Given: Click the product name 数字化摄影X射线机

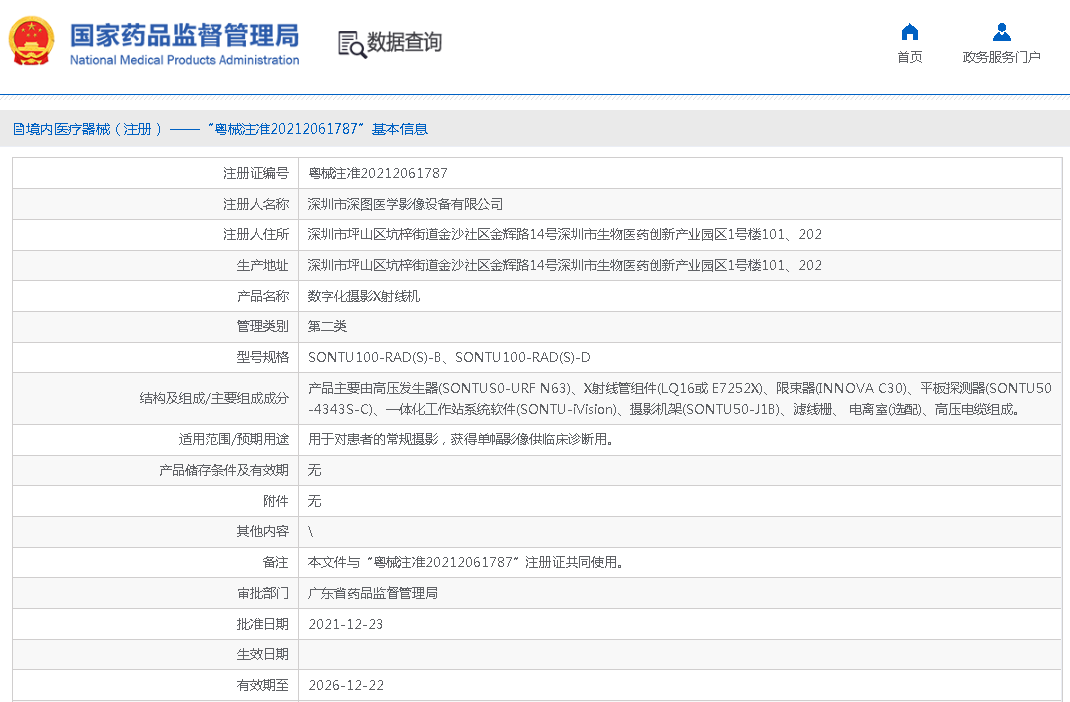Looking at the screenshot, I should (x=364, y=296).
